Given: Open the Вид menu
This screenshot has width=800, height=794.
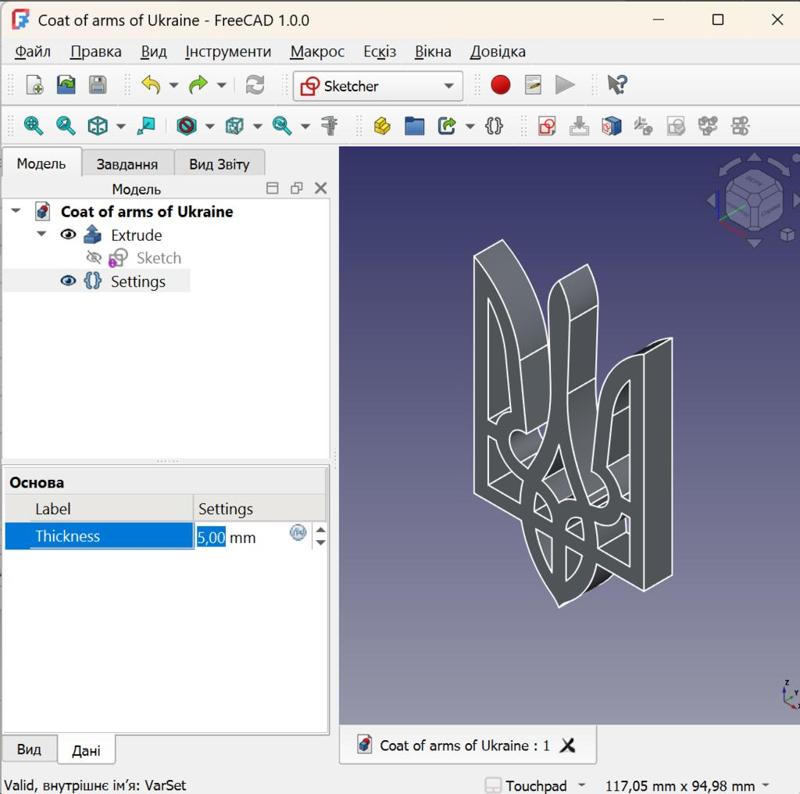Looking at the screenshot, I should pos(154,52).
